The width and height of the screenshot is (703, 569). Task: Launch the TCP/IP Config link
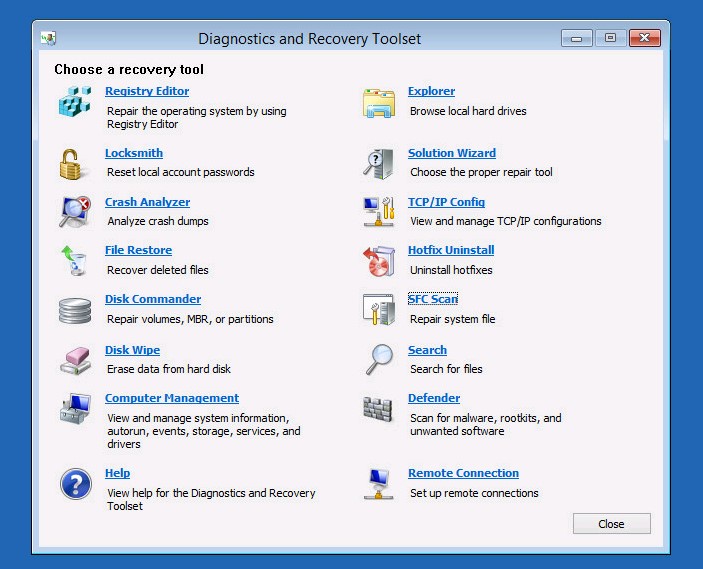click(x=446, y=202)
